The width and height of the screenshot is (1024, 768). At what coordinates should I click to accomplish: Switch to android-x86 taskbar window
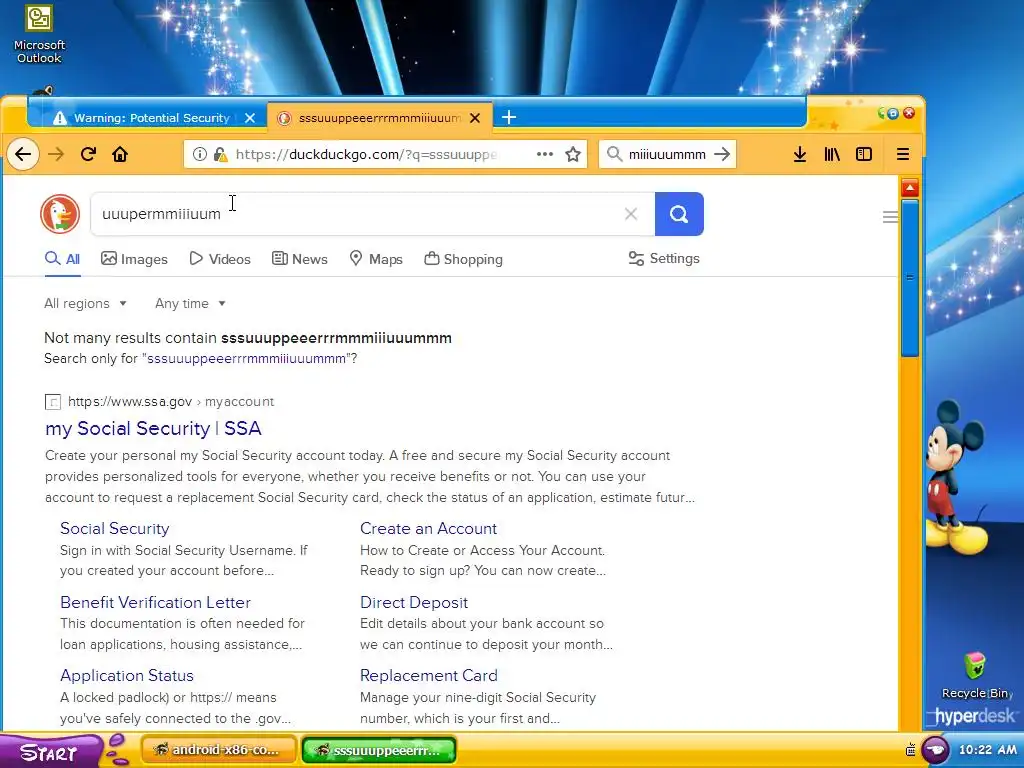tap(219, 750)
